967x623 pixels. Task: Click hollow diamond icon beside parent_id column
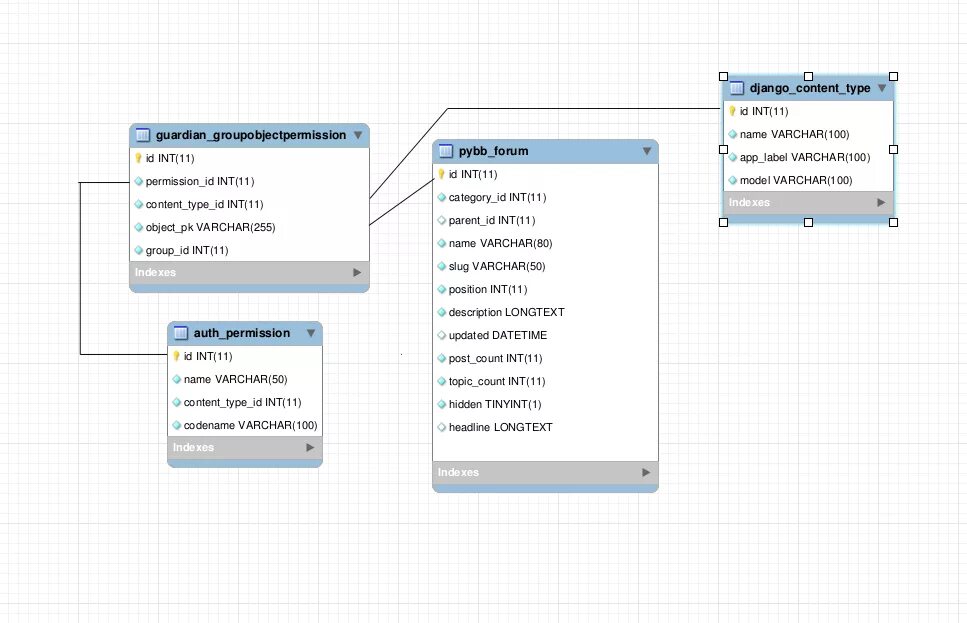coord(442,220)
